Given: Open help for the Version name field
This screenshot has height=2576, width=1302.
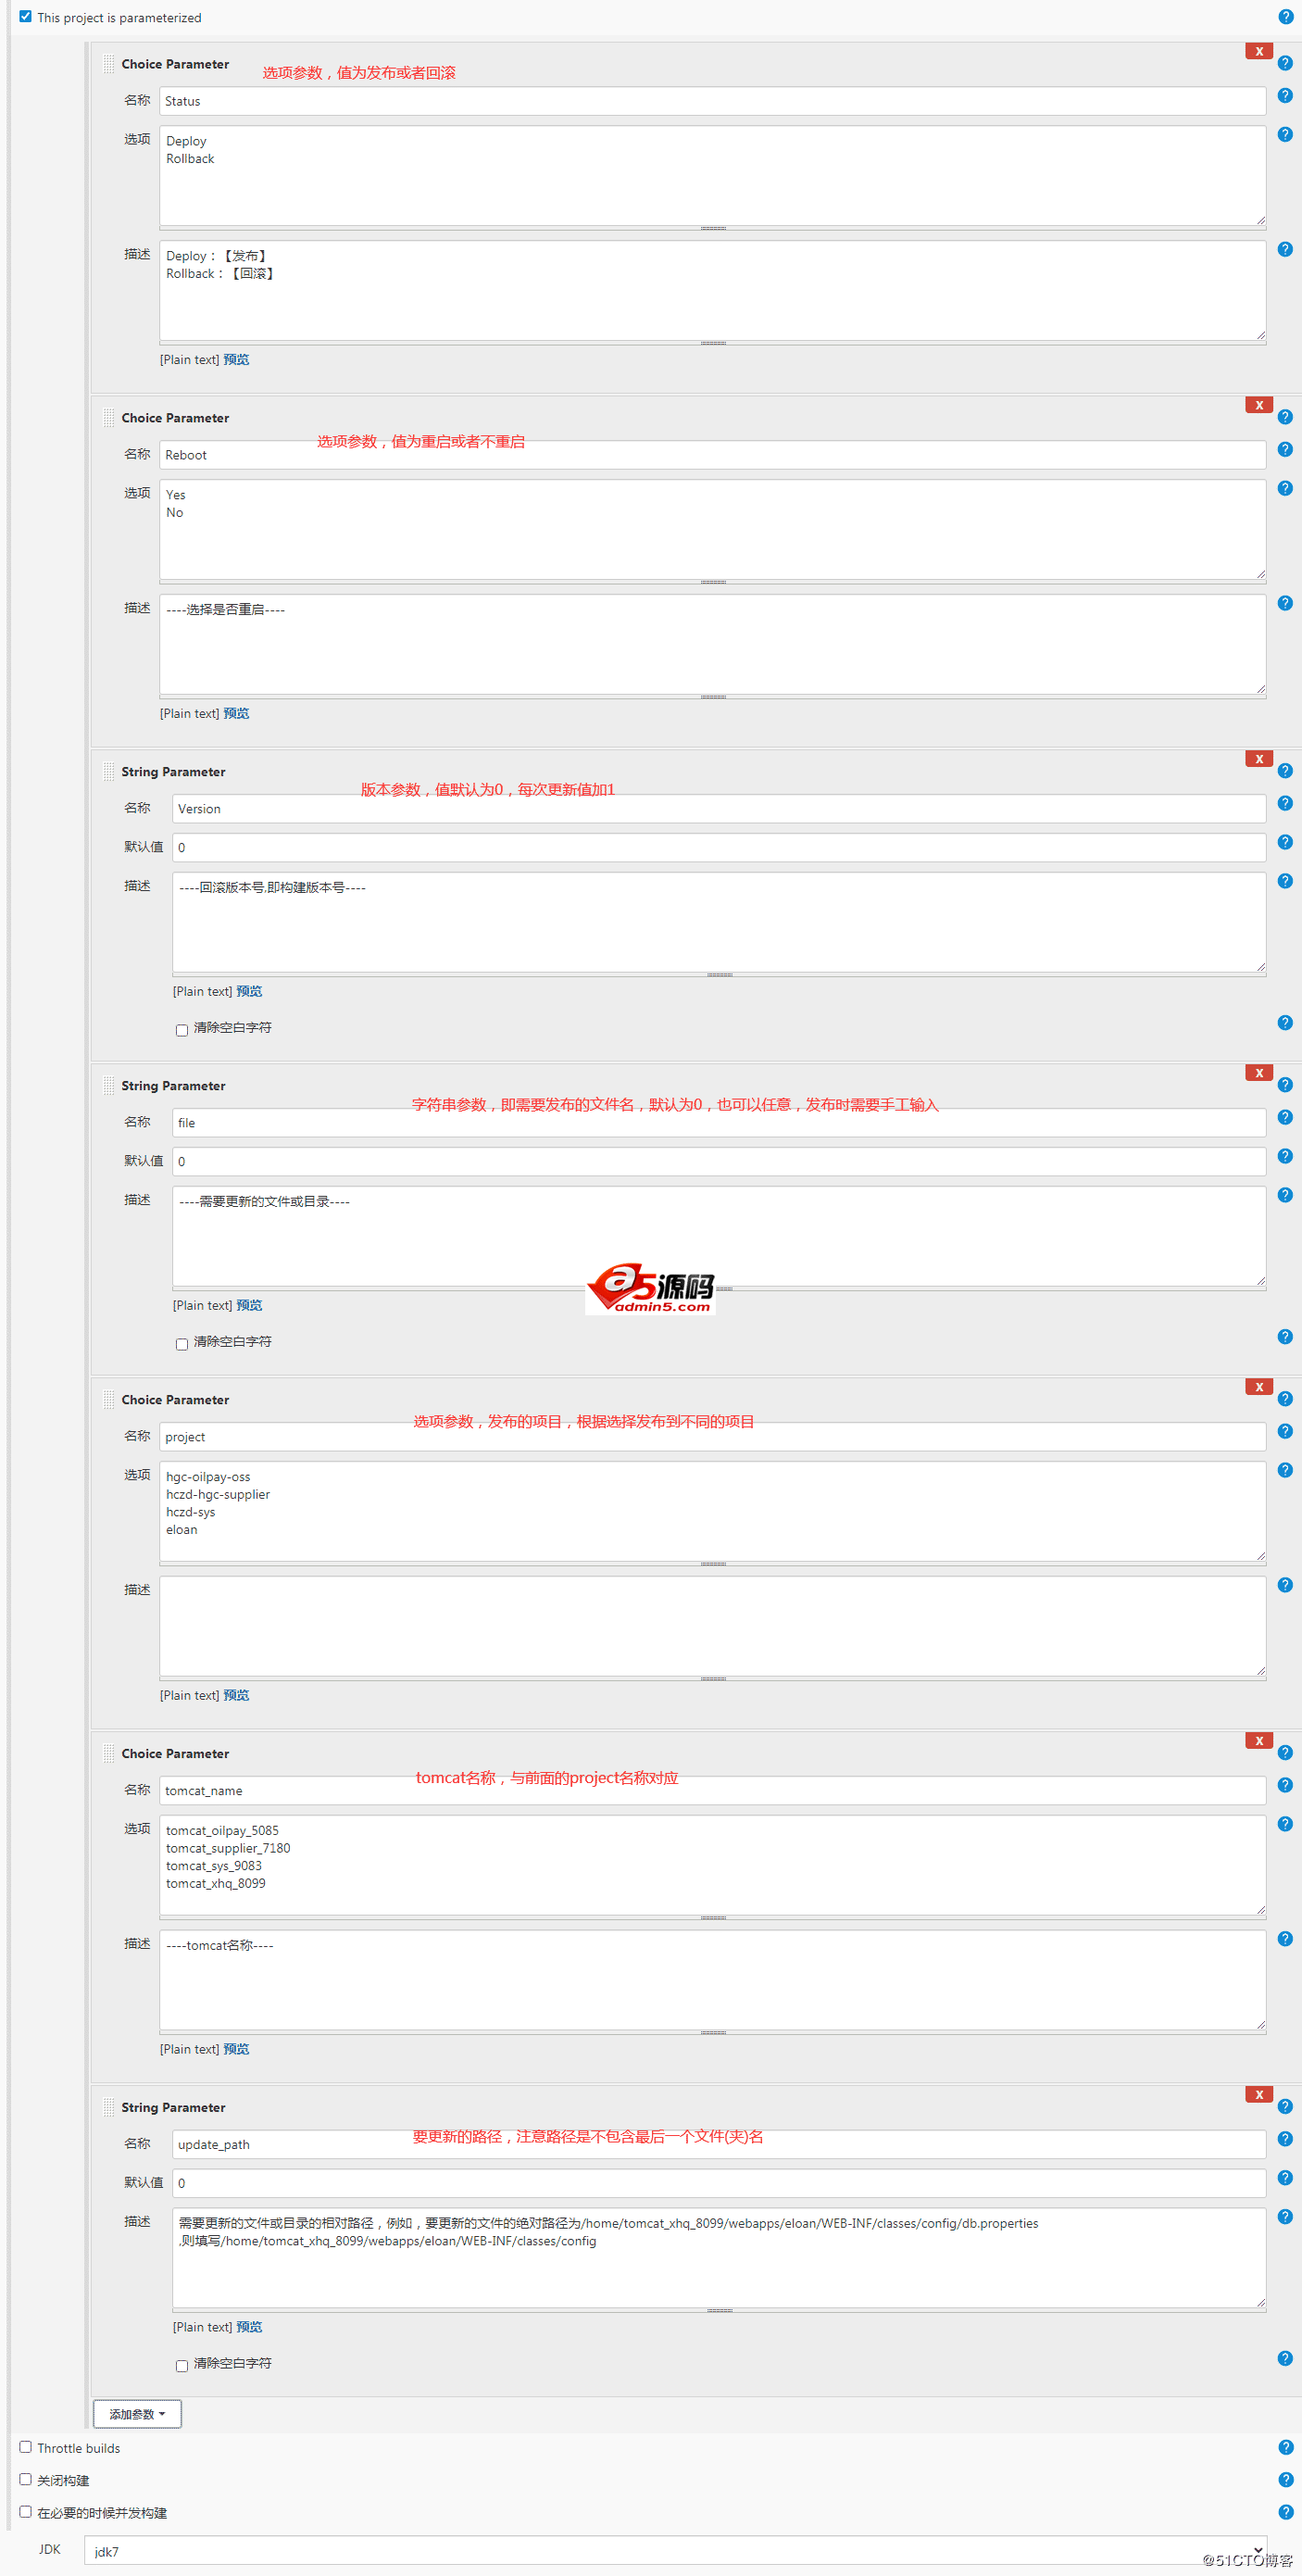Looking at the screenshot, I should coord(1285,804).
